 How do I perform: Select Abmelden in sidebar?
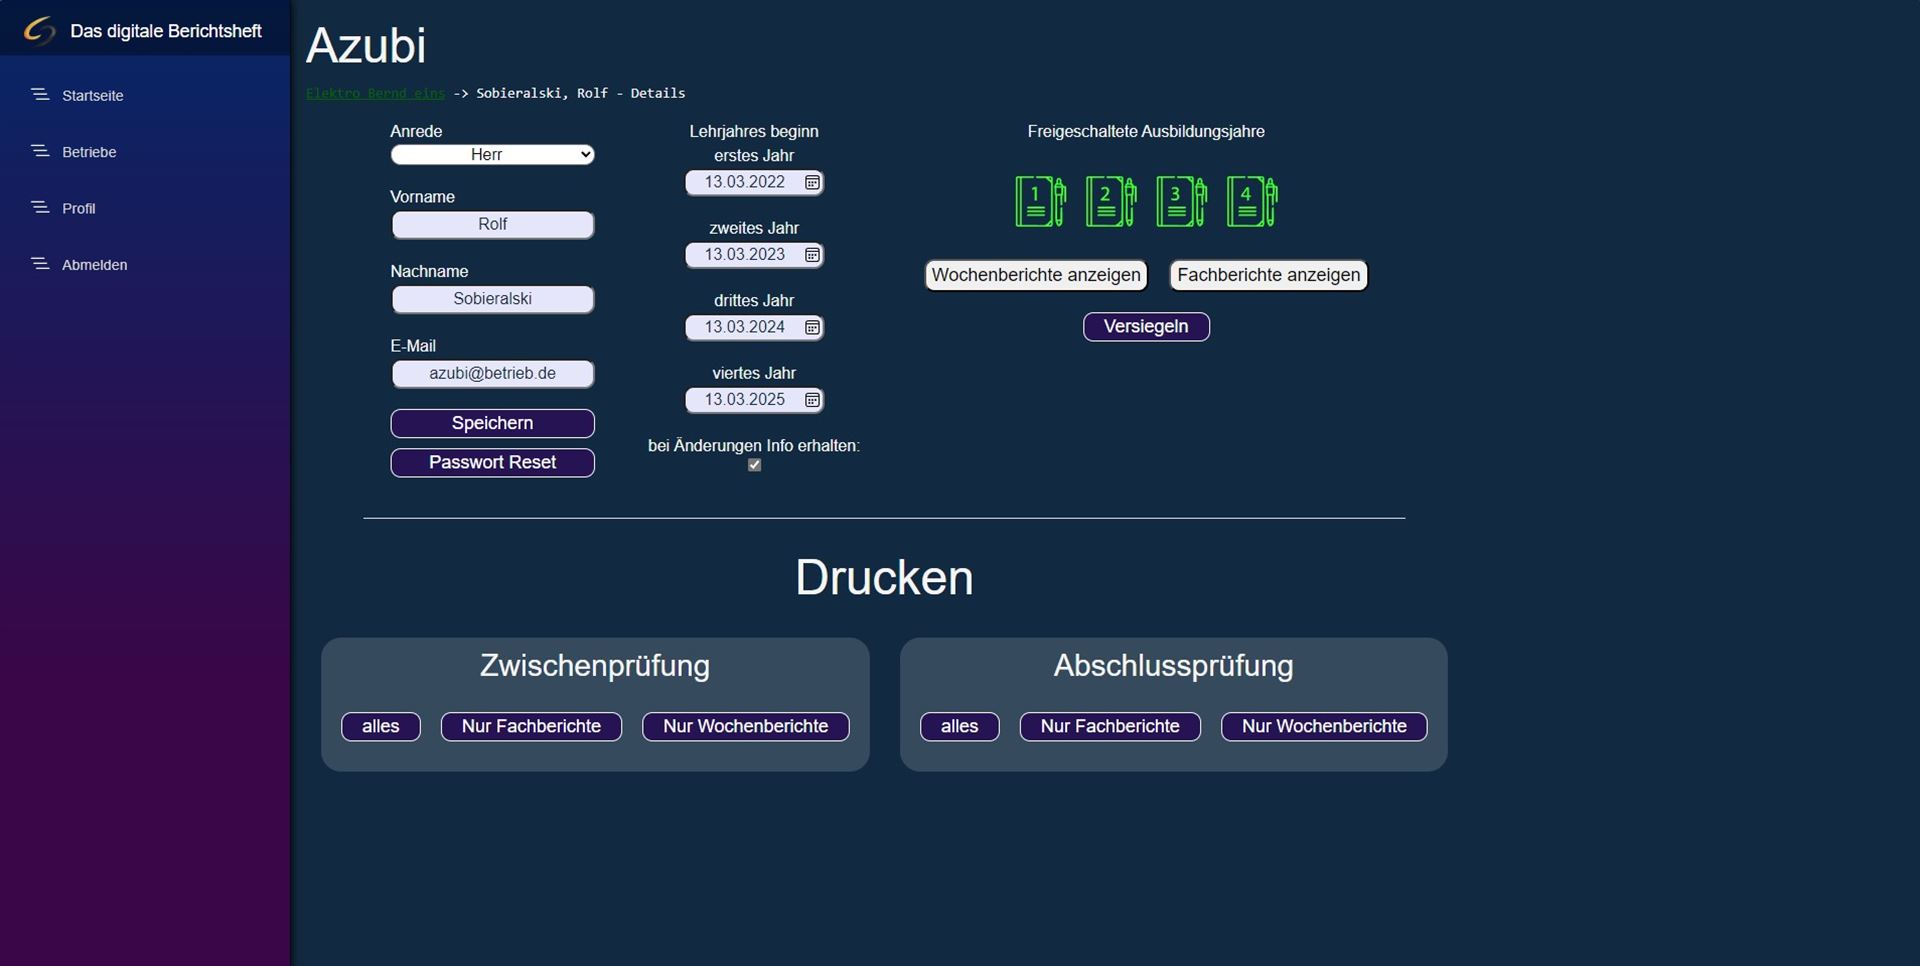coord(95,265)
